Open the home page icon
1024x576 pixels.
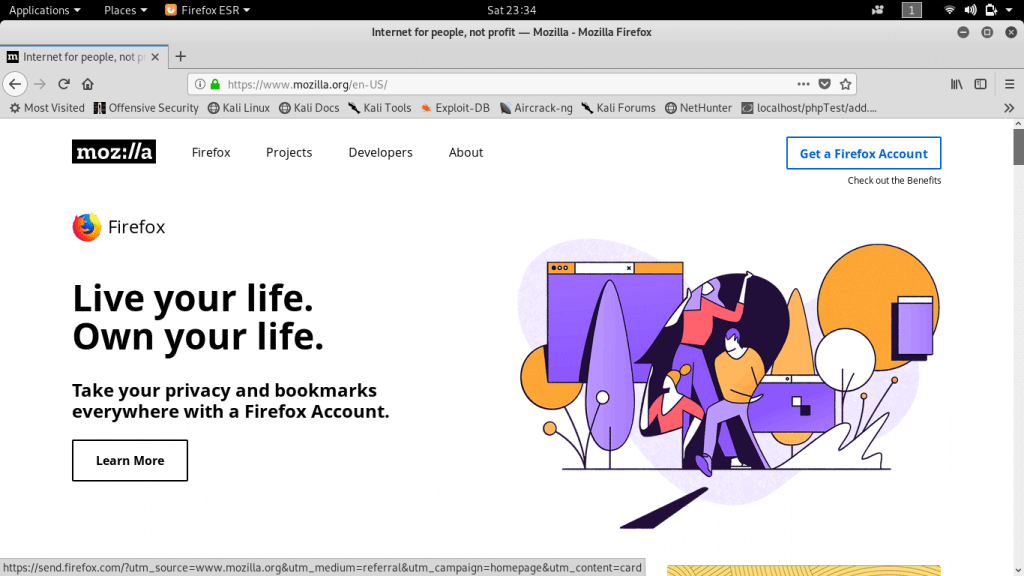pyautogui.click(x=88, y=84)
